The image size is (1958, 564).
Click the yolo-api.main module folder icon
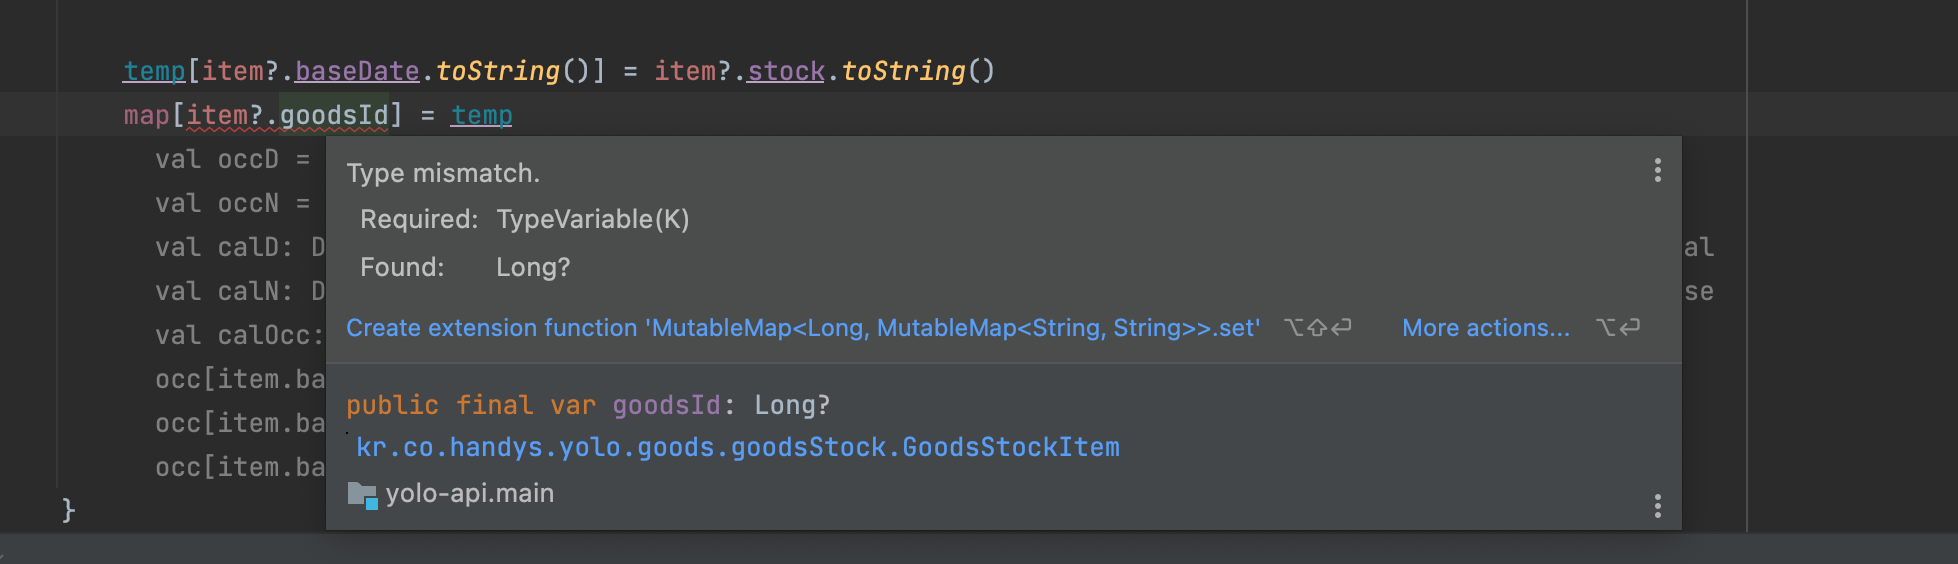pyautogui.click(x=362, y=495)
